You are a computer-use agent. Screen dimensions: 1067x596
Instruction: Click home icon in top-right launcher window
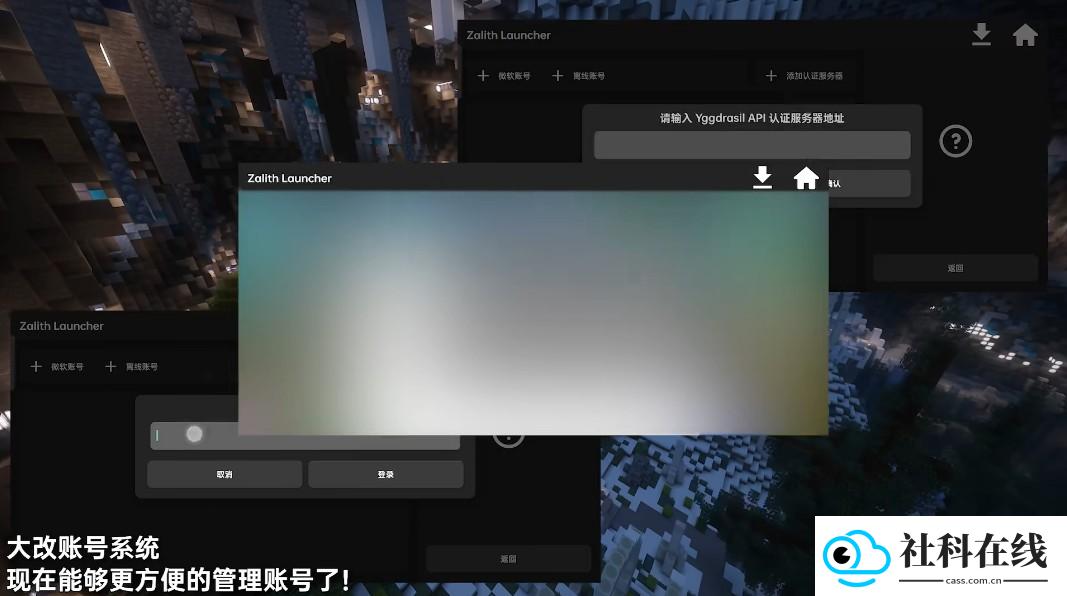point(1025,35)
